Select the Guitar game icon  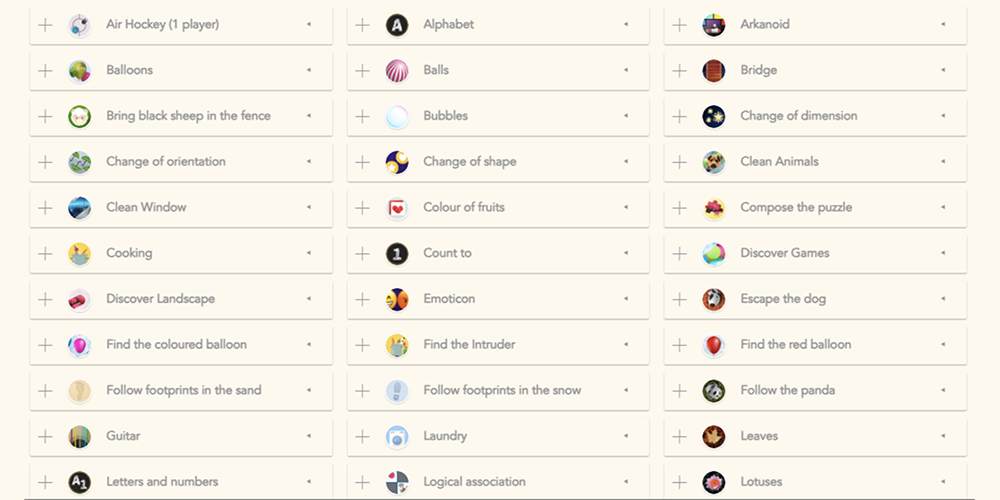(x=80, y=436)
